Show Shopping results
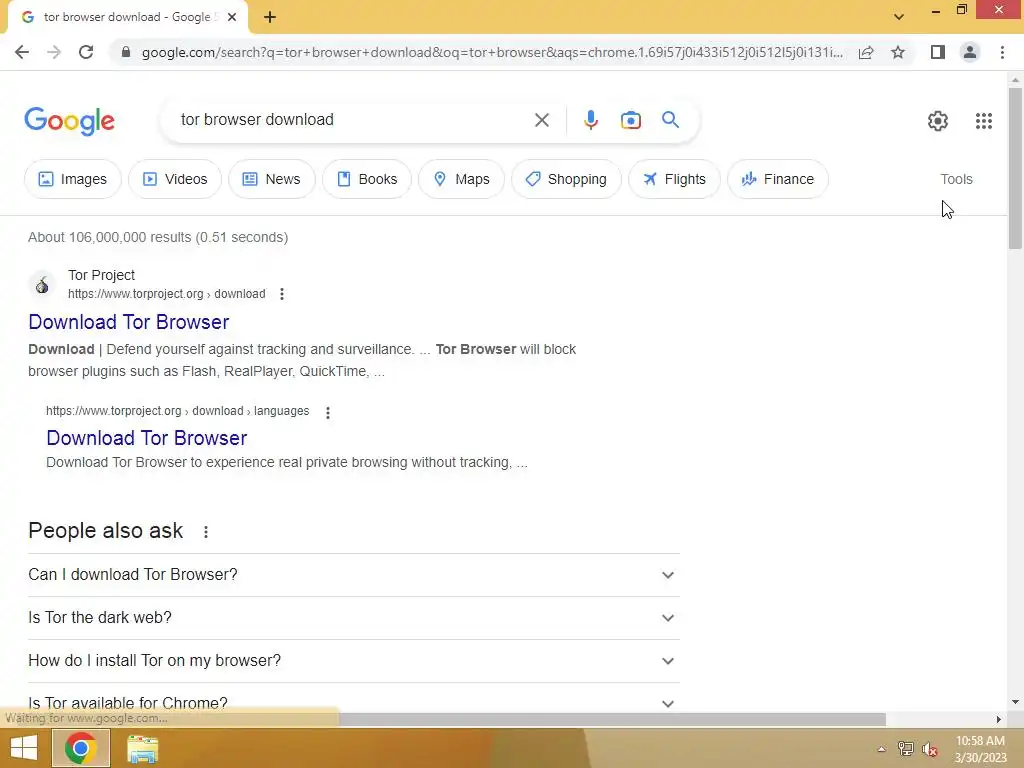The width and height of the screenshot is (1024, 768). pyautogui.click(x=566, y=179)
